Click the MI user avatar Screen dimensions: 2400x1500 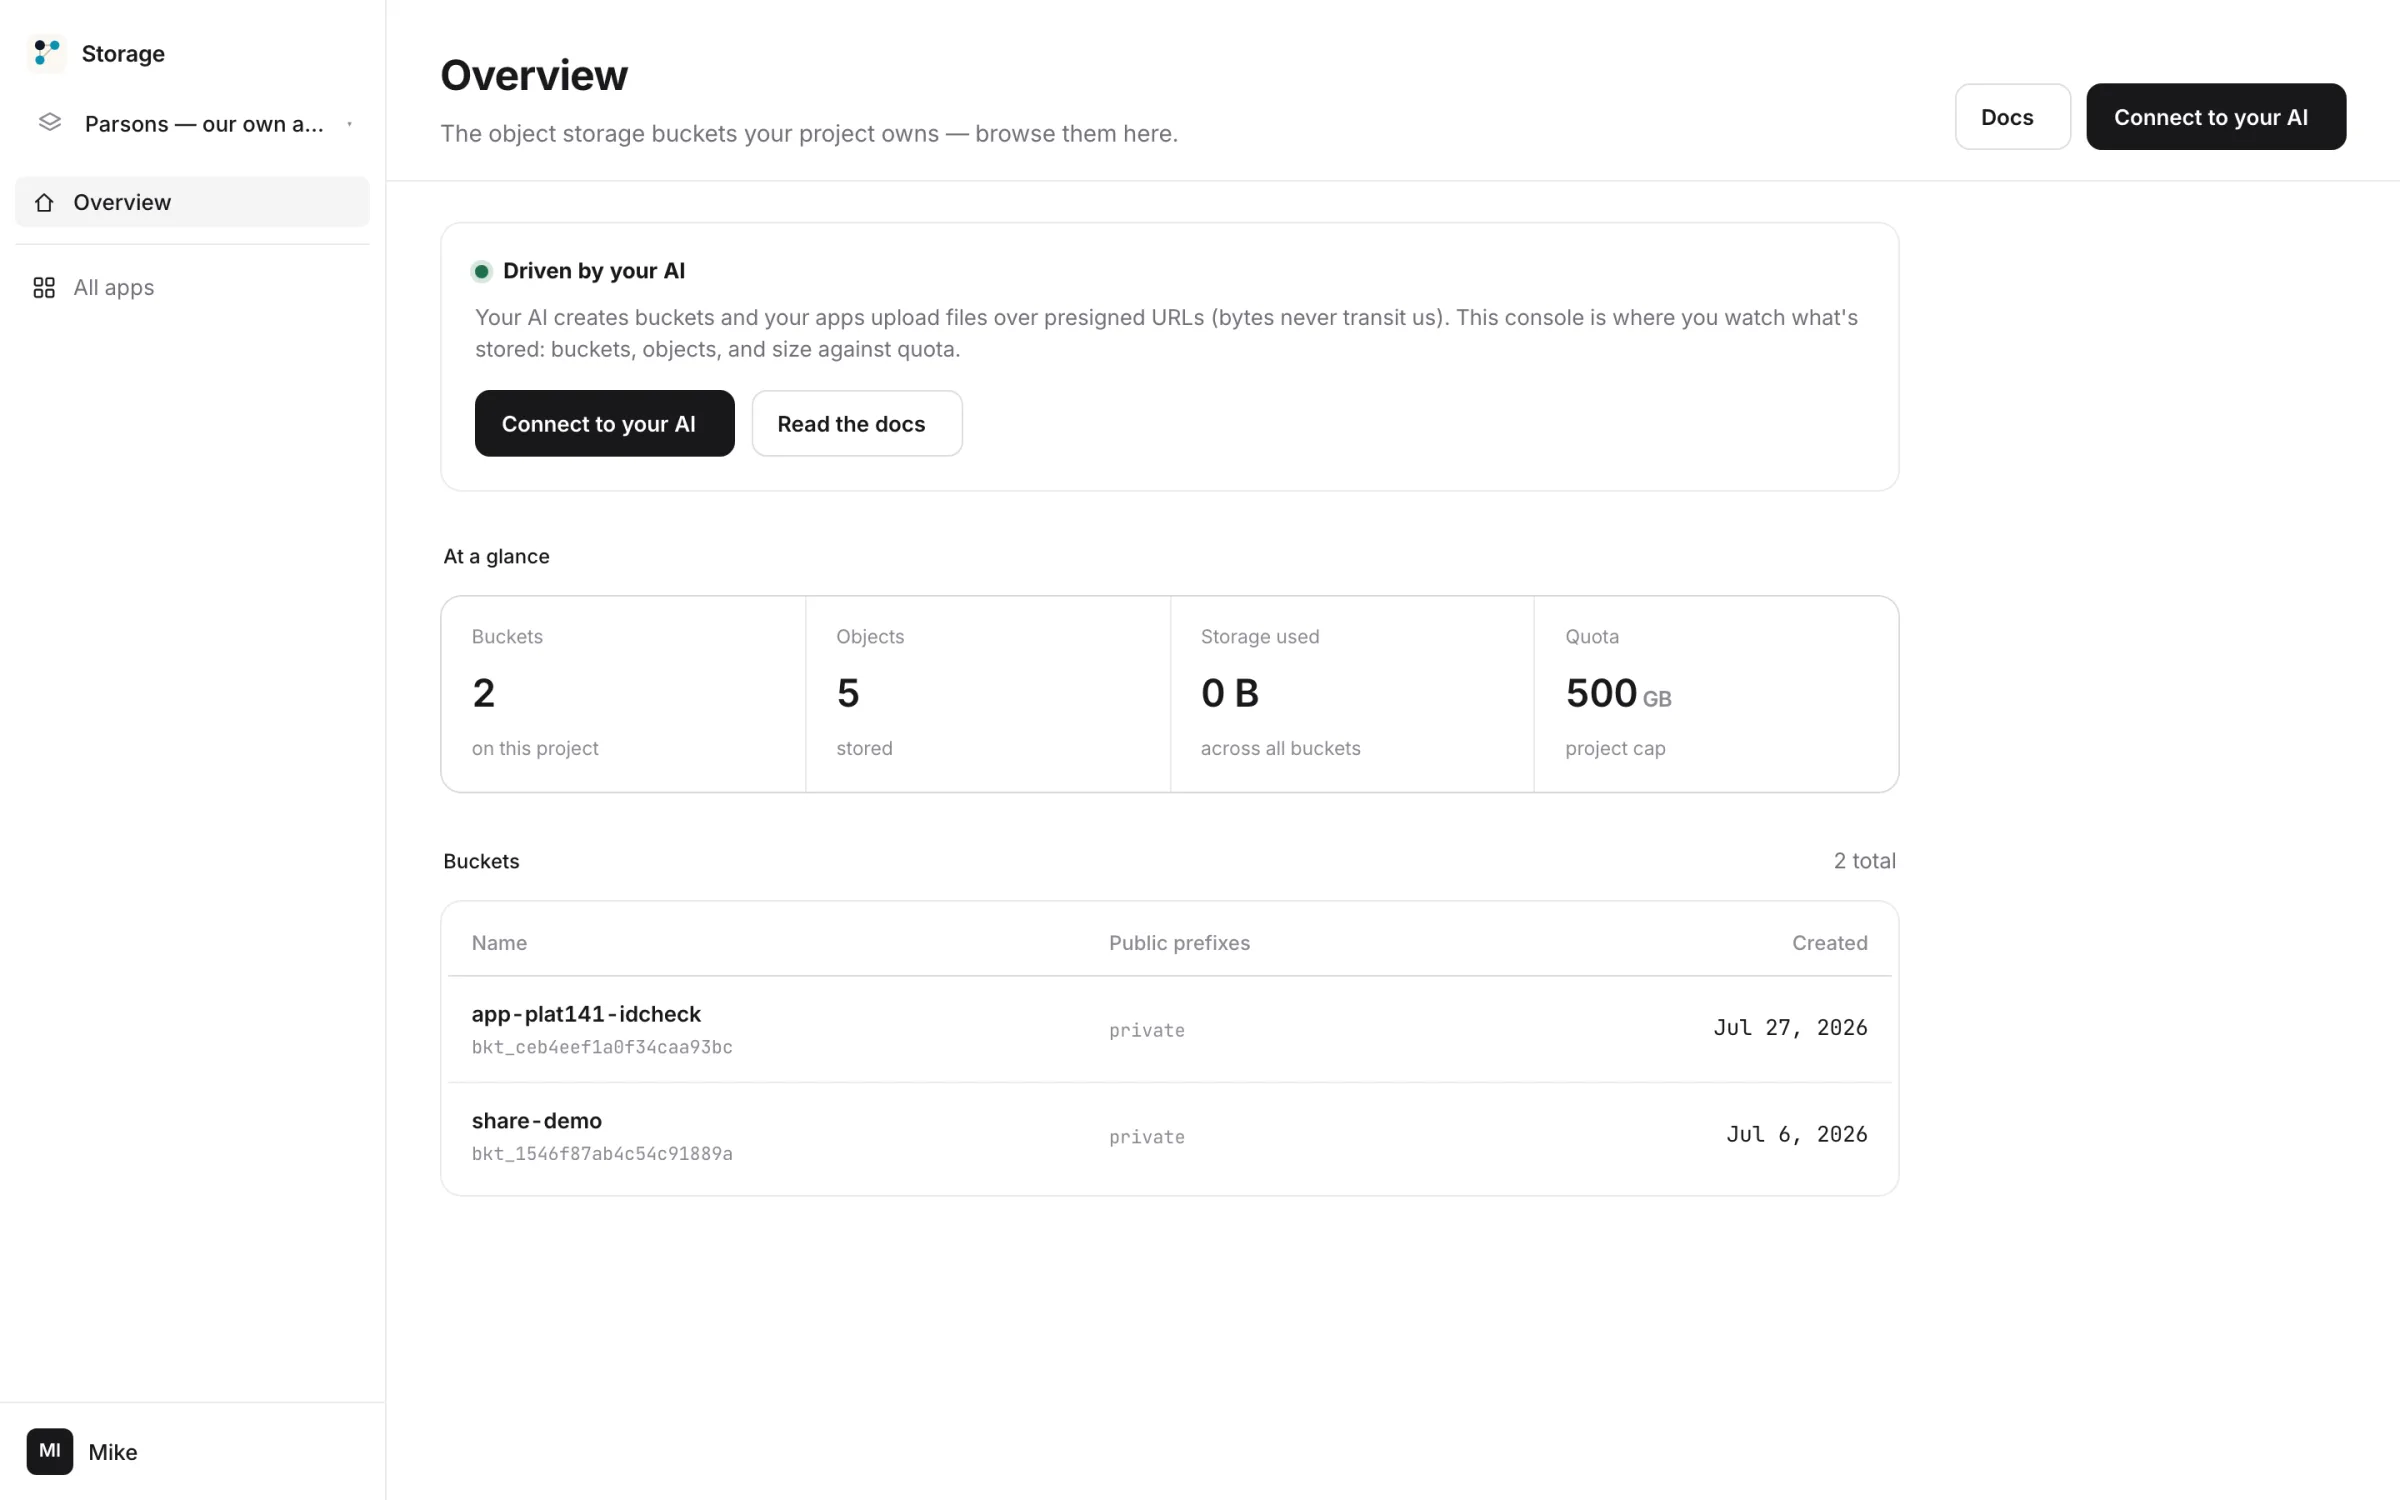50,1451
